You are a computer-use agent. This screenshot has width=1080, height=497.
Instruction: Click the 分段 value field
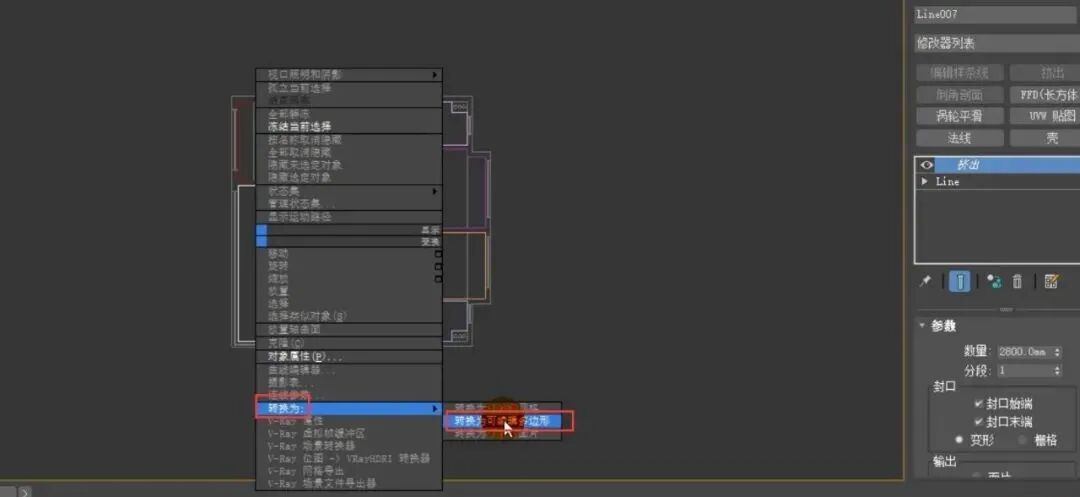(x=1025, y=371)
